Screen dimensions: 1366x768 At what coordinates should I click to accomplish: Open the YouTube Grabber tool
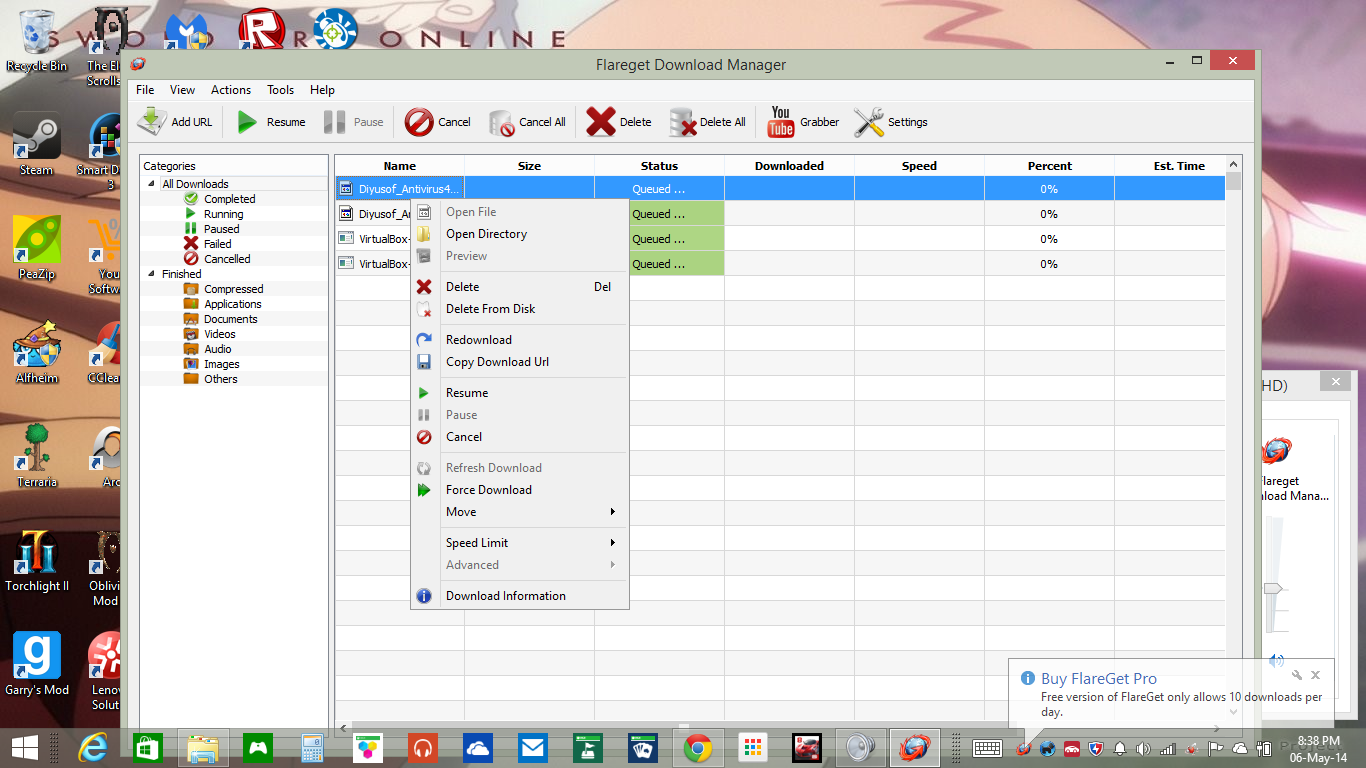click(x=803, y=122)
